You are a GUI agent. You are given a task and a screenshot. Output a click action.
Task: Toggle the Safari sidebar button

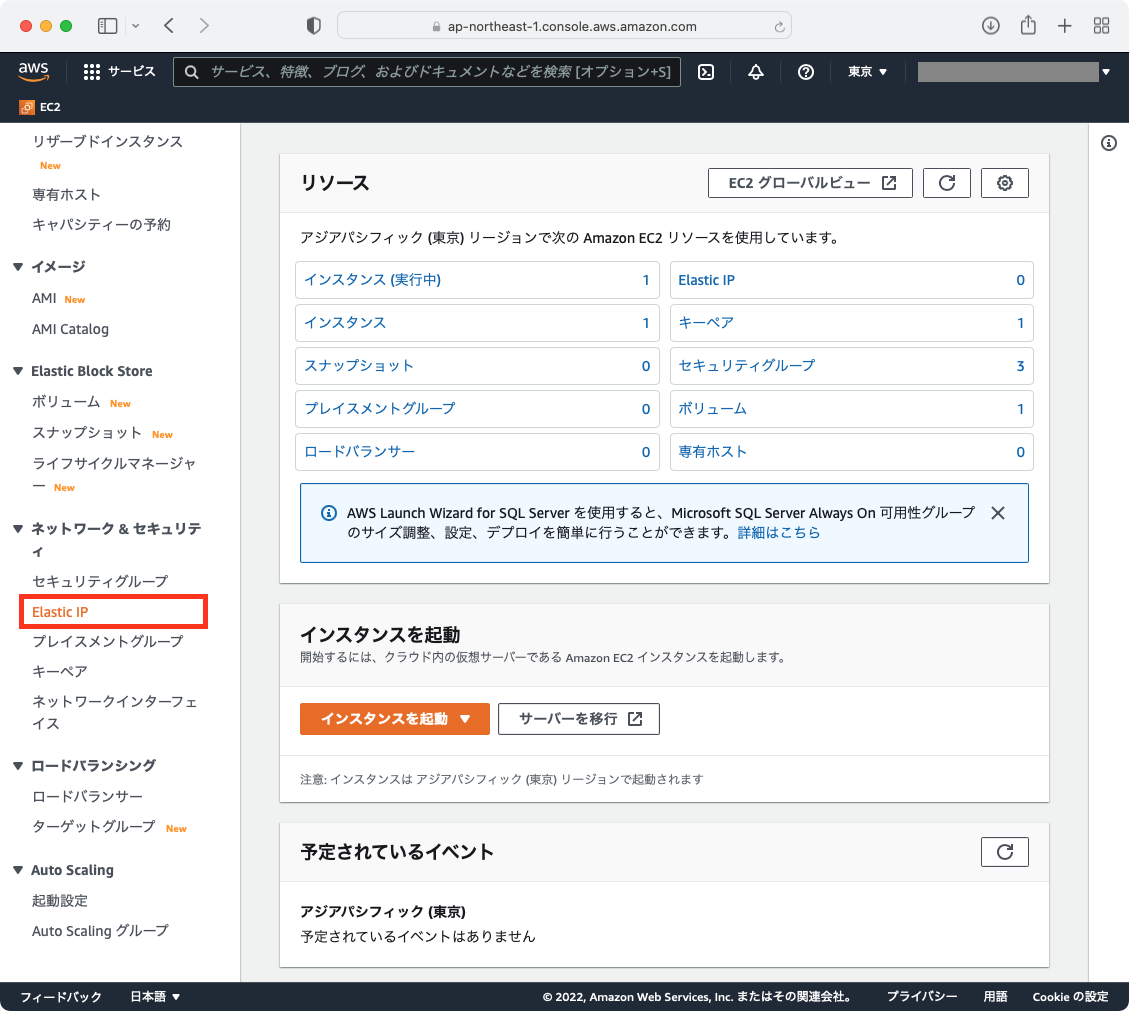107,26
